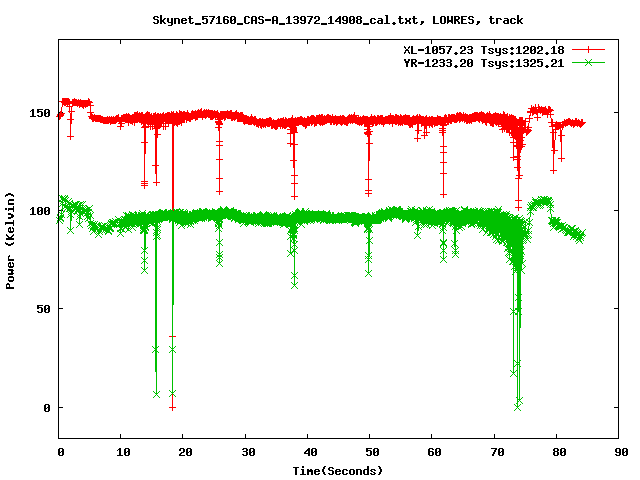The height and width of the screenshot is (480, 640).
Task: Click the x-axis tick label 90
Action: tap(621, 452)
